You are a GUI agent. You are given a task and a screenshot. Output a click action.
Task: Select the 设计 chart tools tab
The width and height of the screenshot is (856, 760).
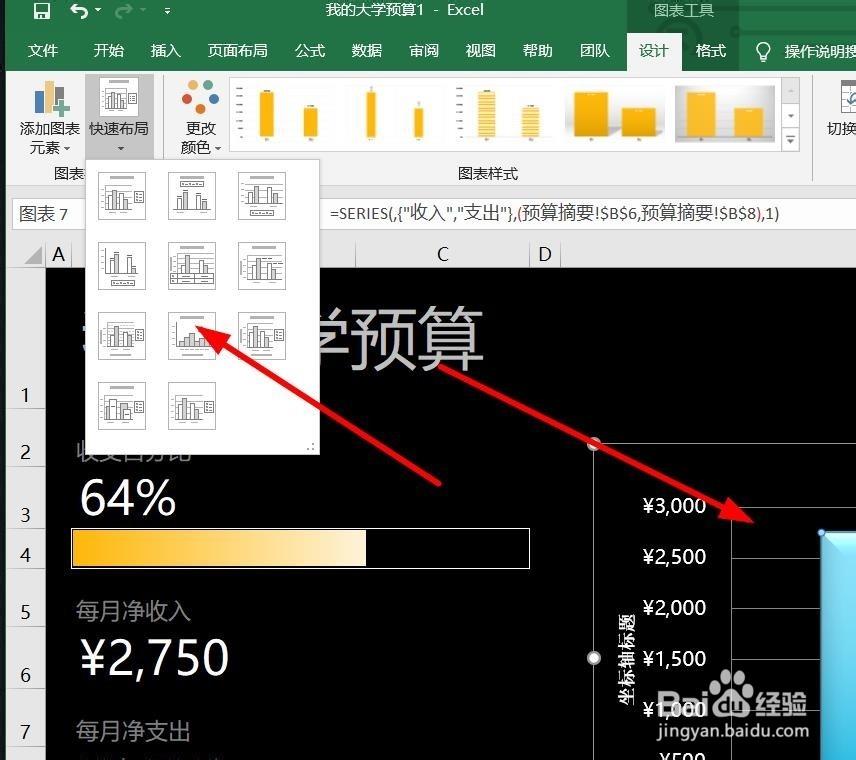[x=653, y=51]
